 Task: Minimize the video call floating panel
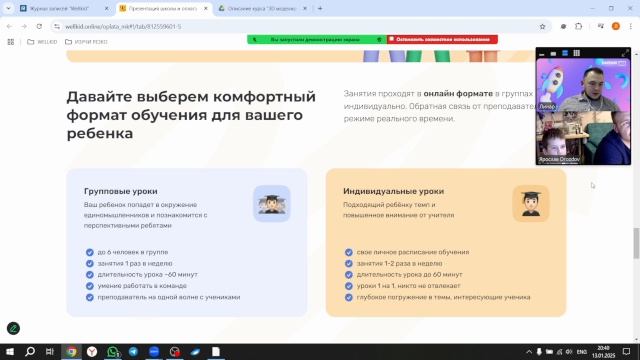[542, 53]
